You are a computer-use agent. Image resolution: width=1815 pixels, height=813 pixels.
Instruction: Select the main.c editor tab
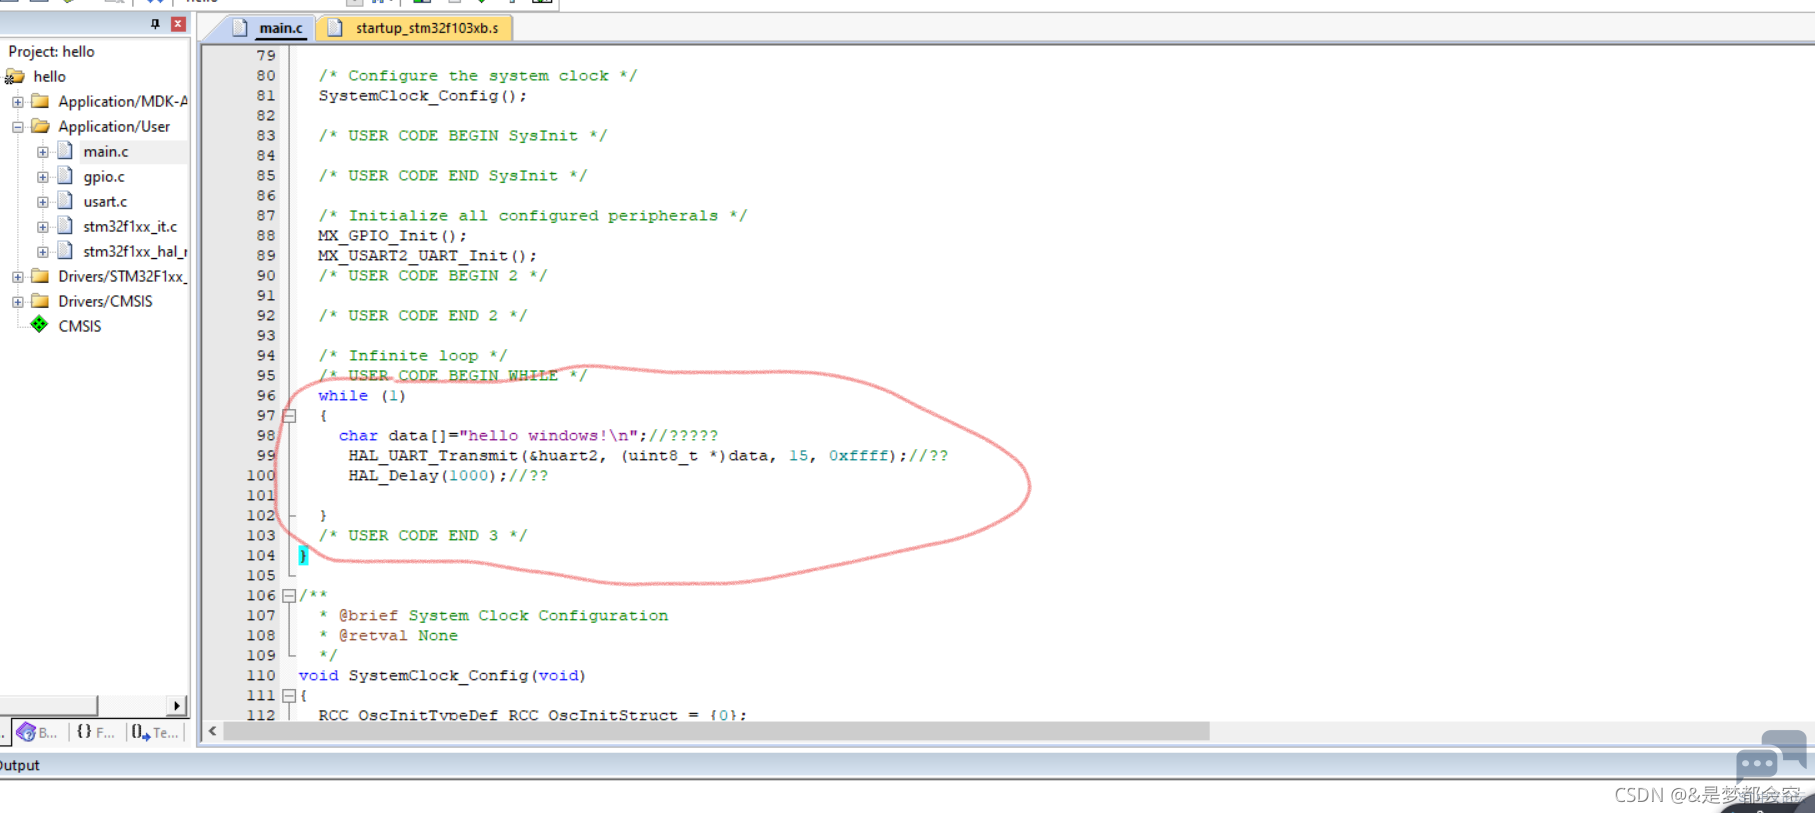(280, 28)
